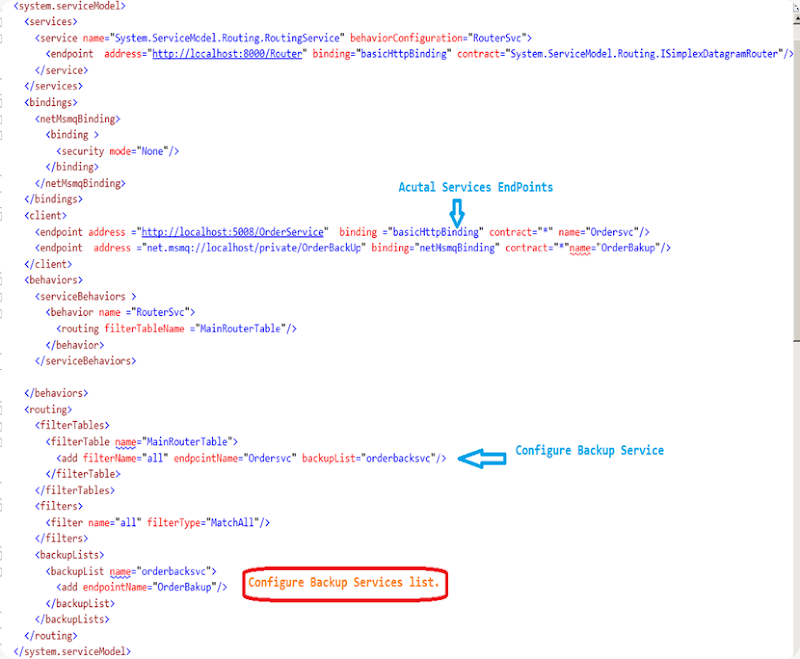Click the backupList="orderbacksvc" attribute
This screenshot has width=800, height=659.
coord(369,458)
